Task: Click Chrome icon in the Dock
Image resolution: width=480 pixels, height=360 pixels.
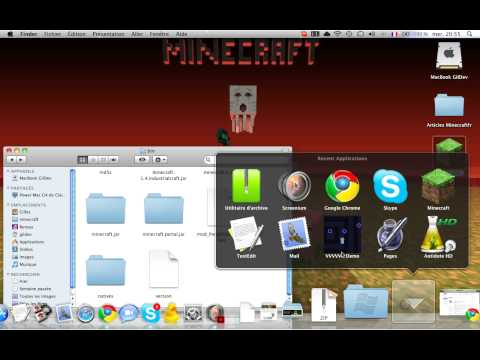Action: (x=107, y=313)
